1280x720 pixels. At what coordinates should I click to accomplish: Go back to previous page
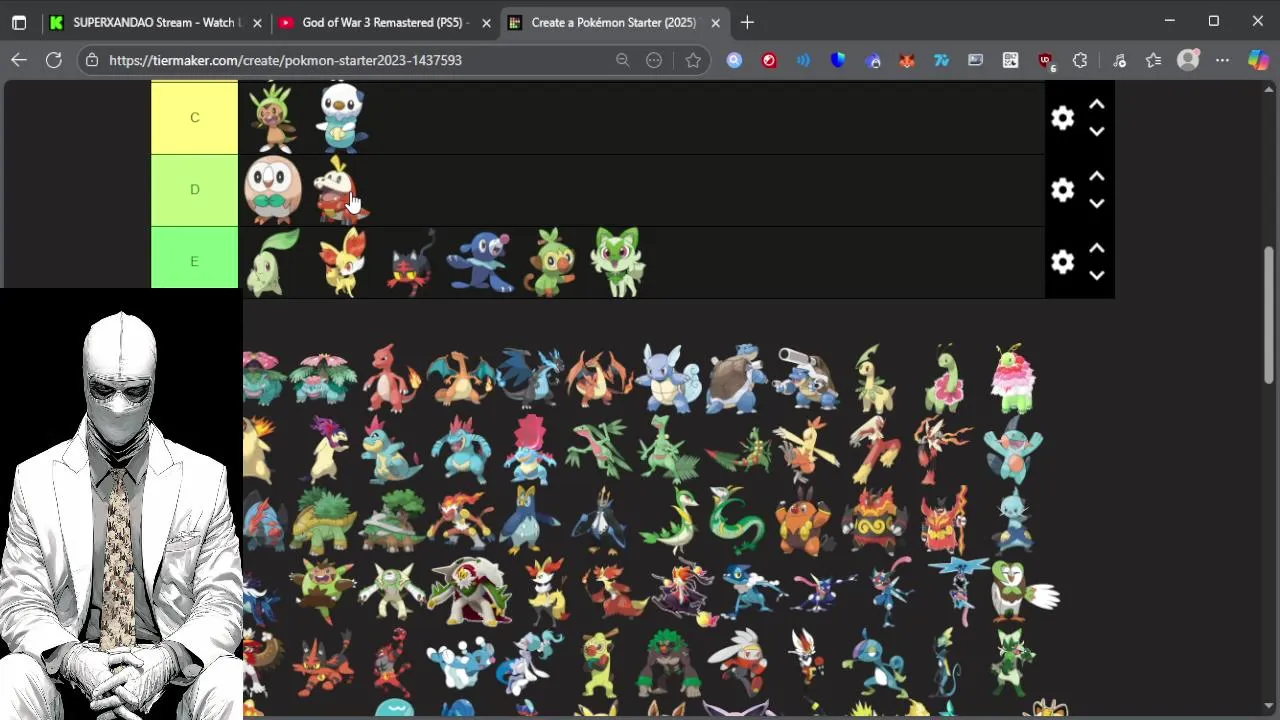coord(19,60)
